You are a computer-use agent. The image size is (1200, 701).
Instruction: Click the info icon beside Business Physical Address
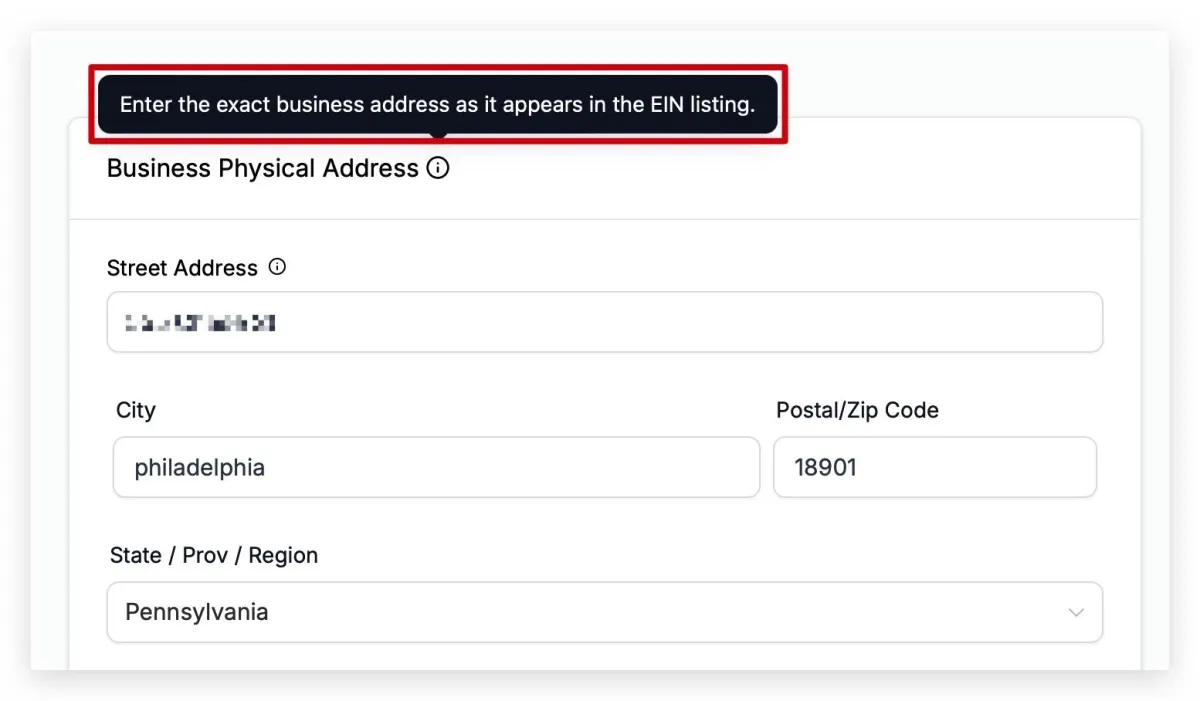[x=438, y=168]
